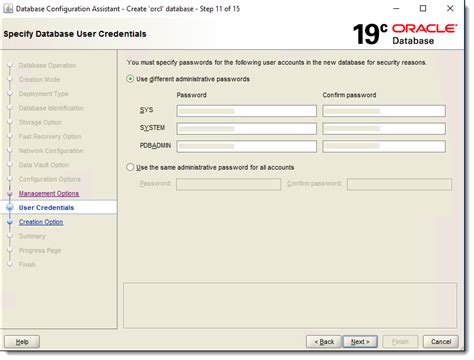Click the Creation Option step bullet icon

(10, 222)
